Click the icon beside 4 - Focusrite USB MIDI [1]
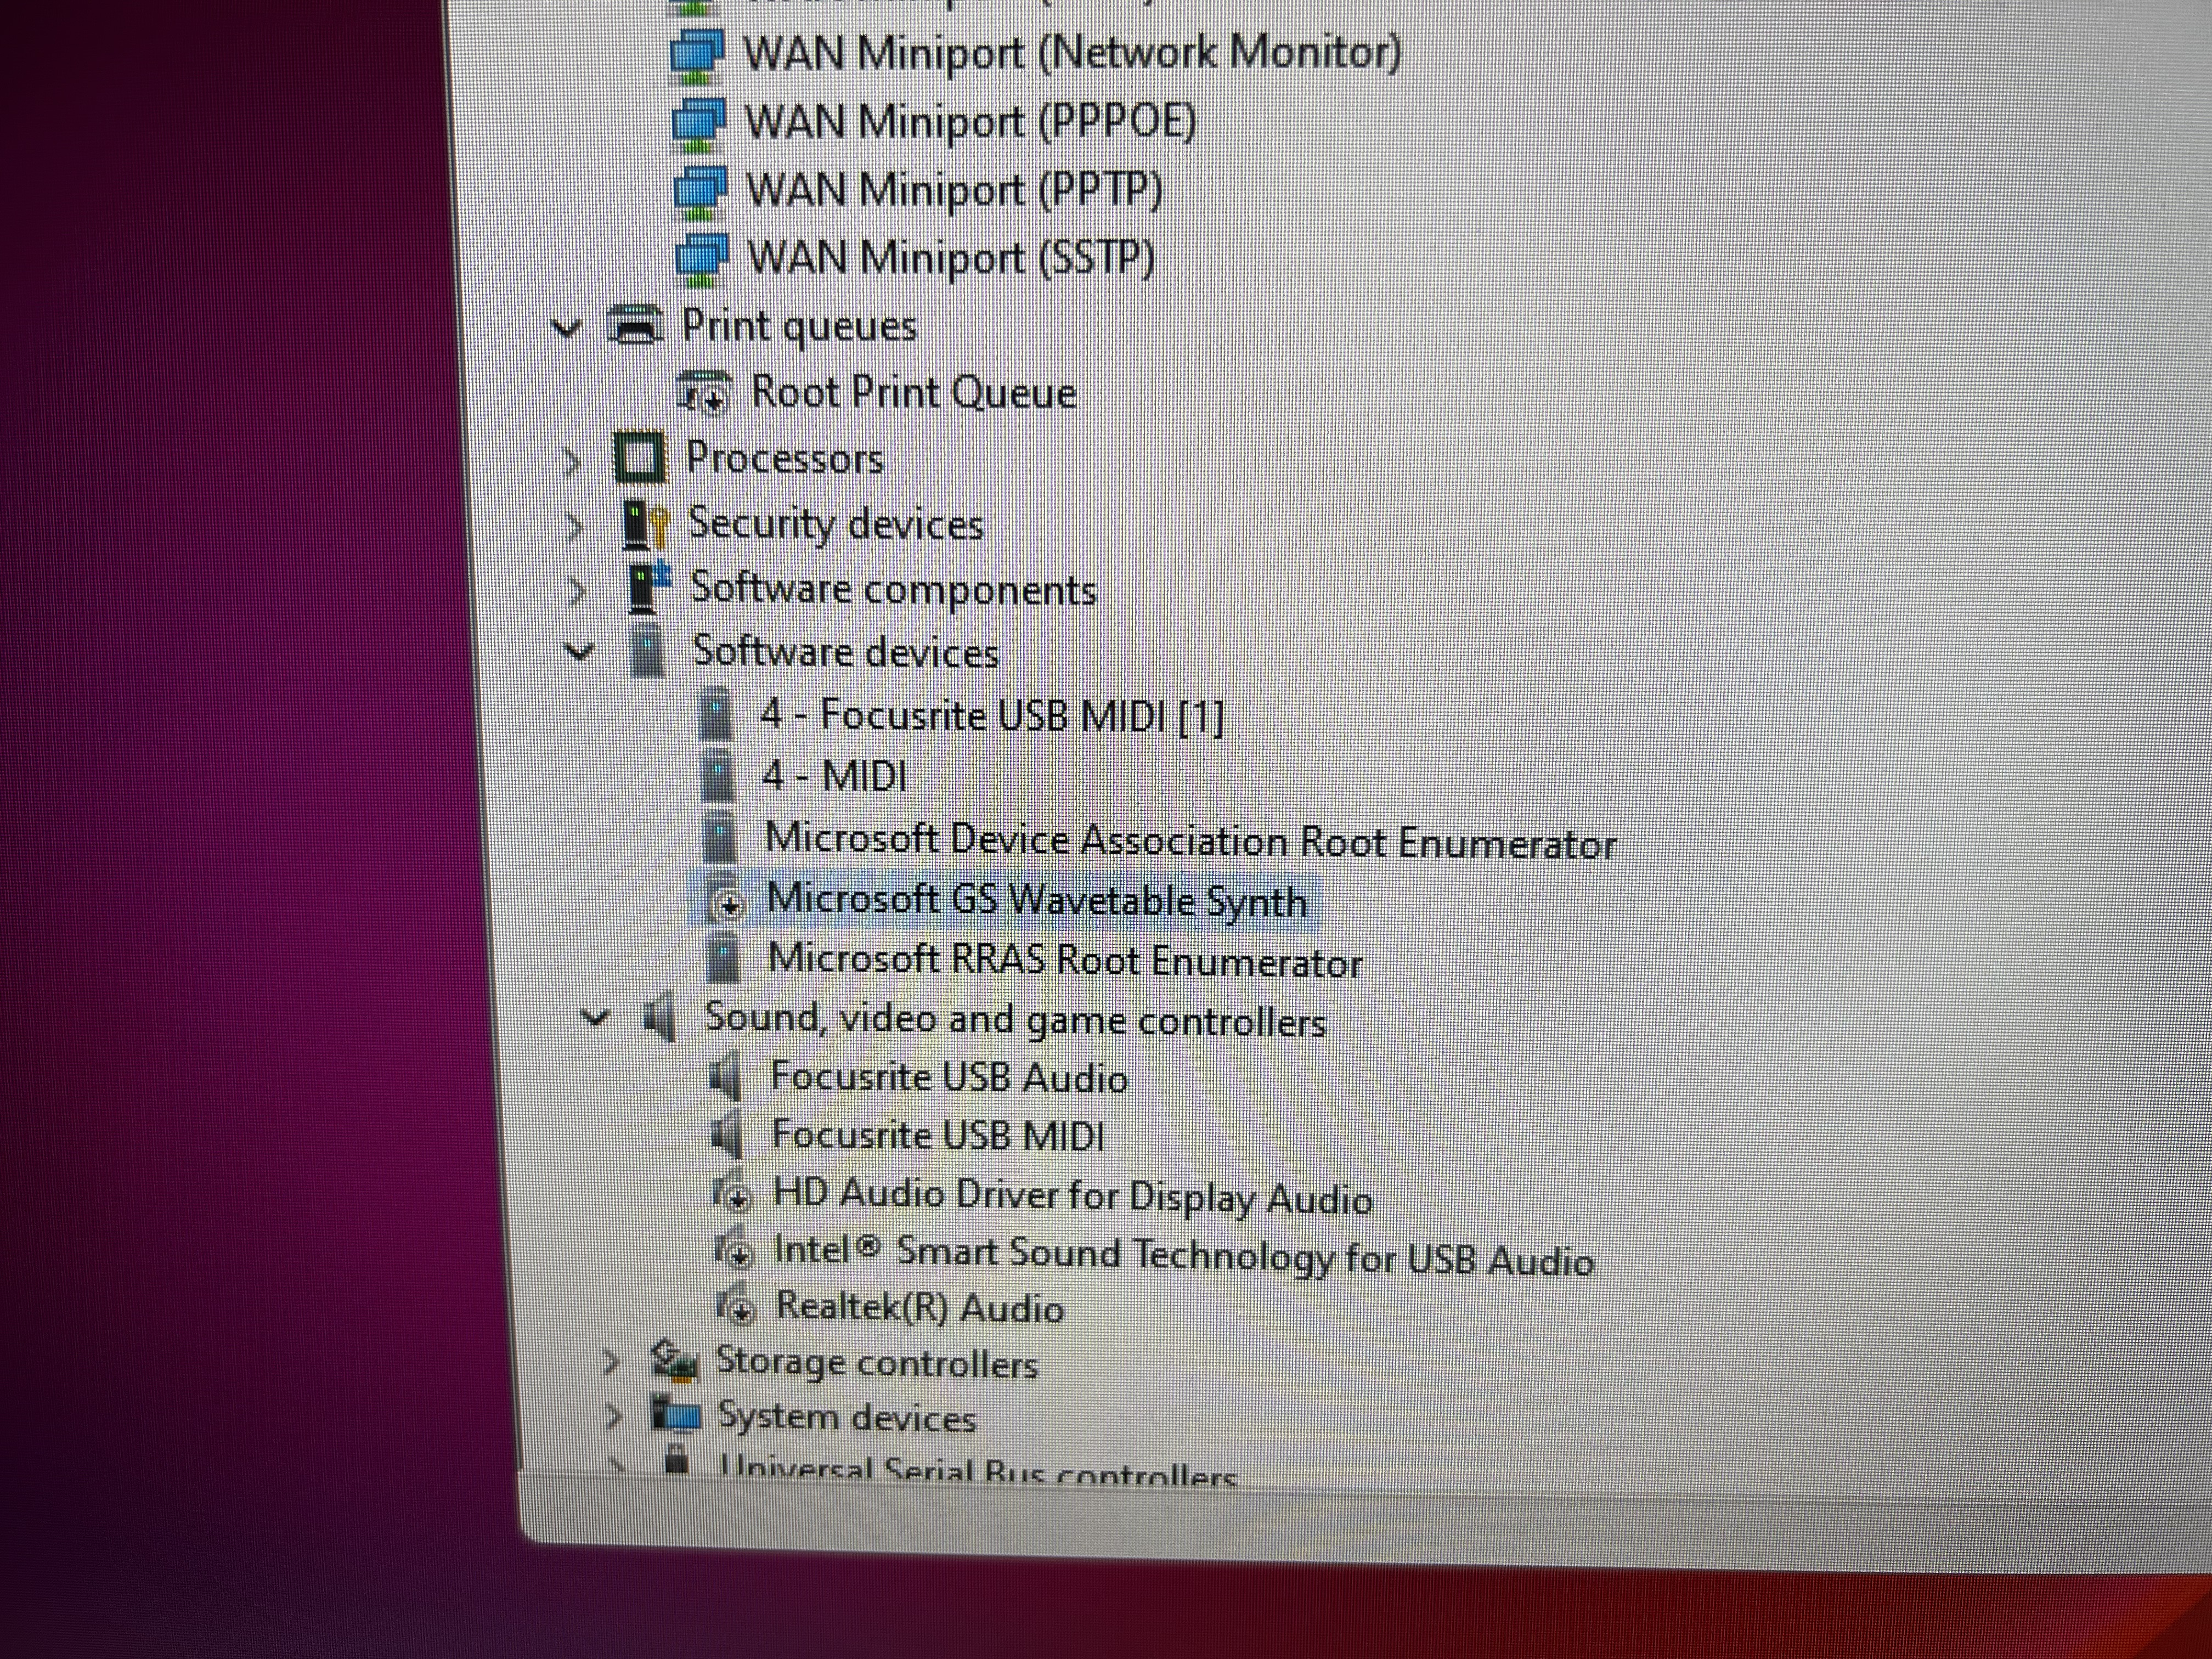The width and height of the screenshot is (2212, 1659). [715, 714]
